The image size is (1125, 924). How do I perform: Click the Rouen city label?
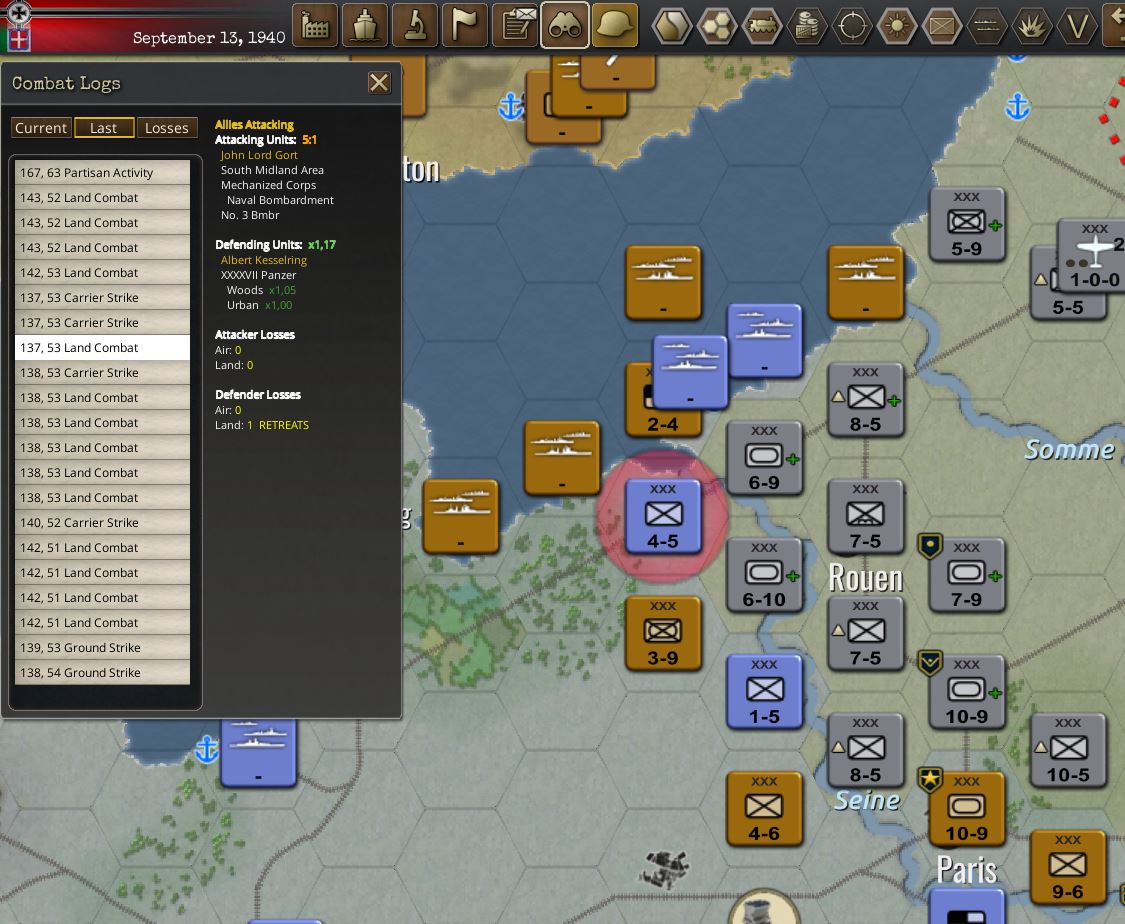pos(865,578)
